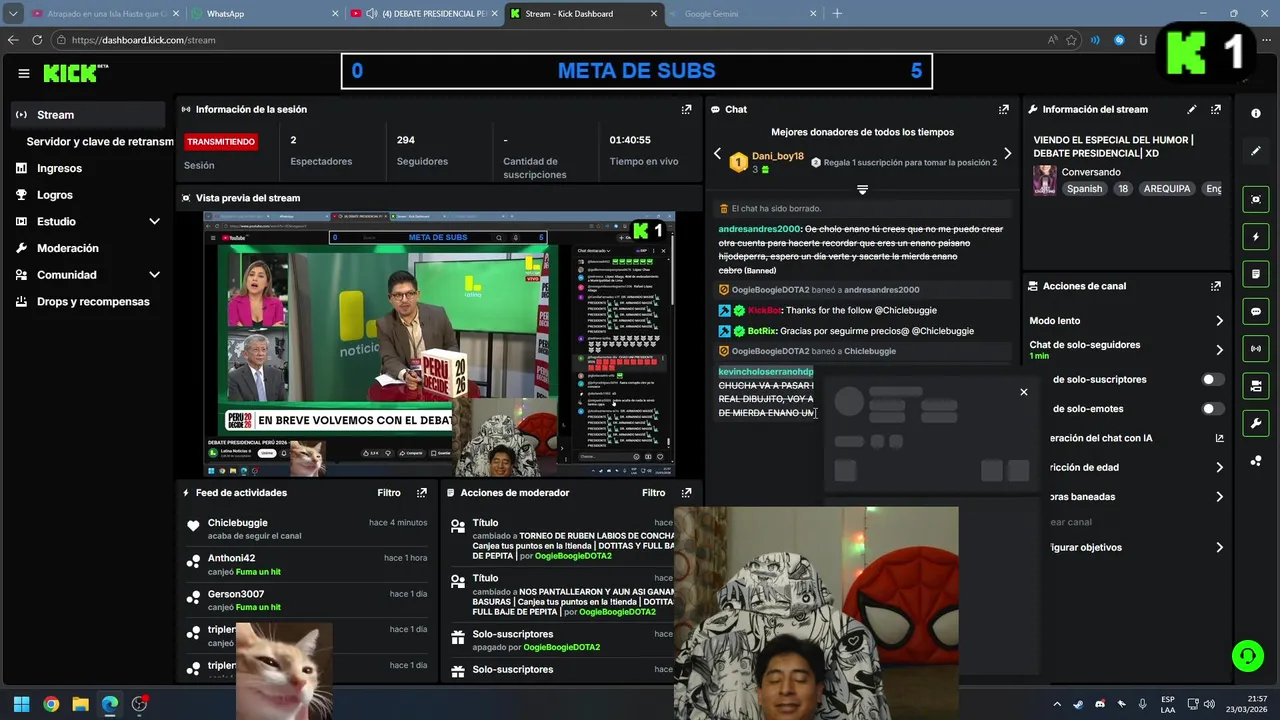Expand the Estudio sidebar section

coord(154,222)
